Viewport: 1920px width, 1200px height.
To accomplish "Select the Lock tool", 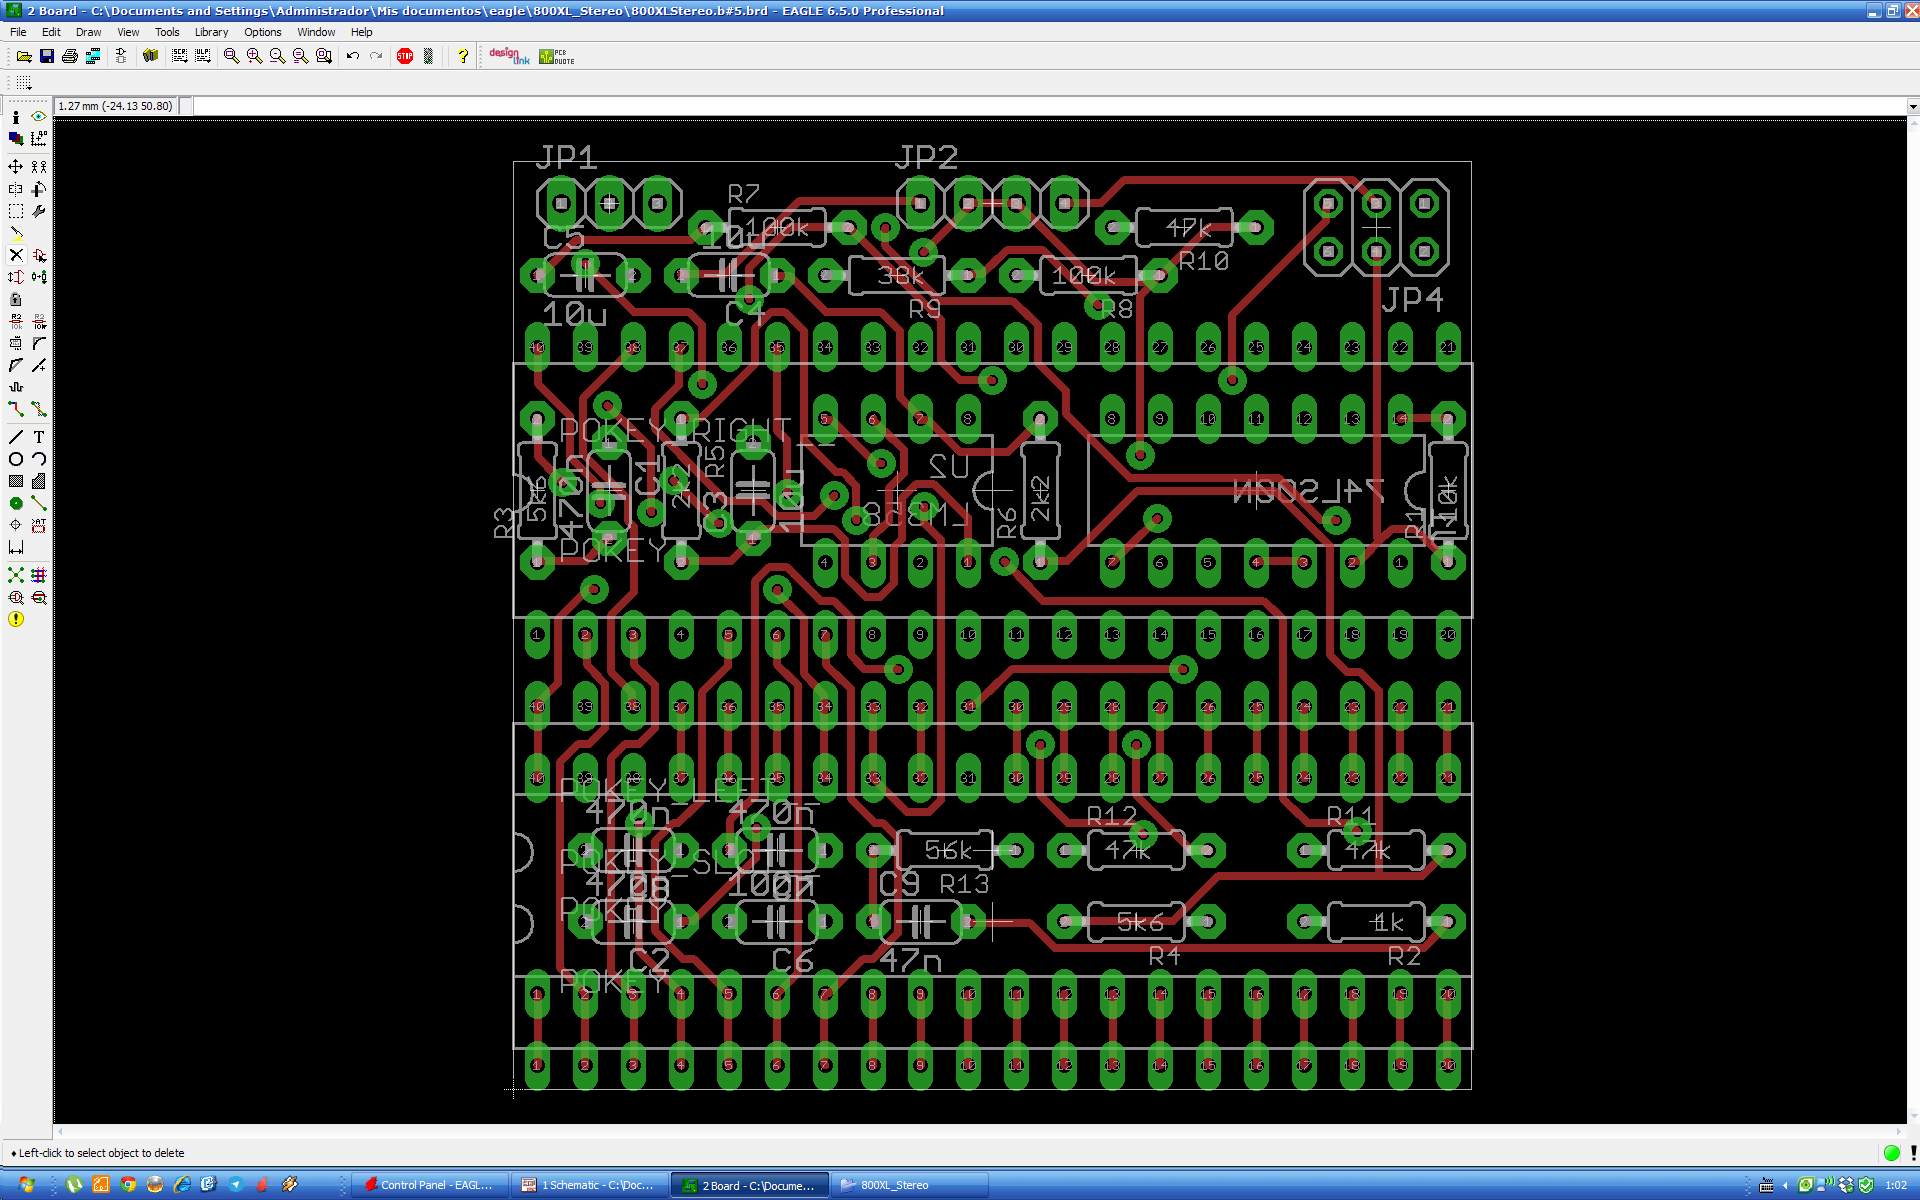I will [16, 299].
